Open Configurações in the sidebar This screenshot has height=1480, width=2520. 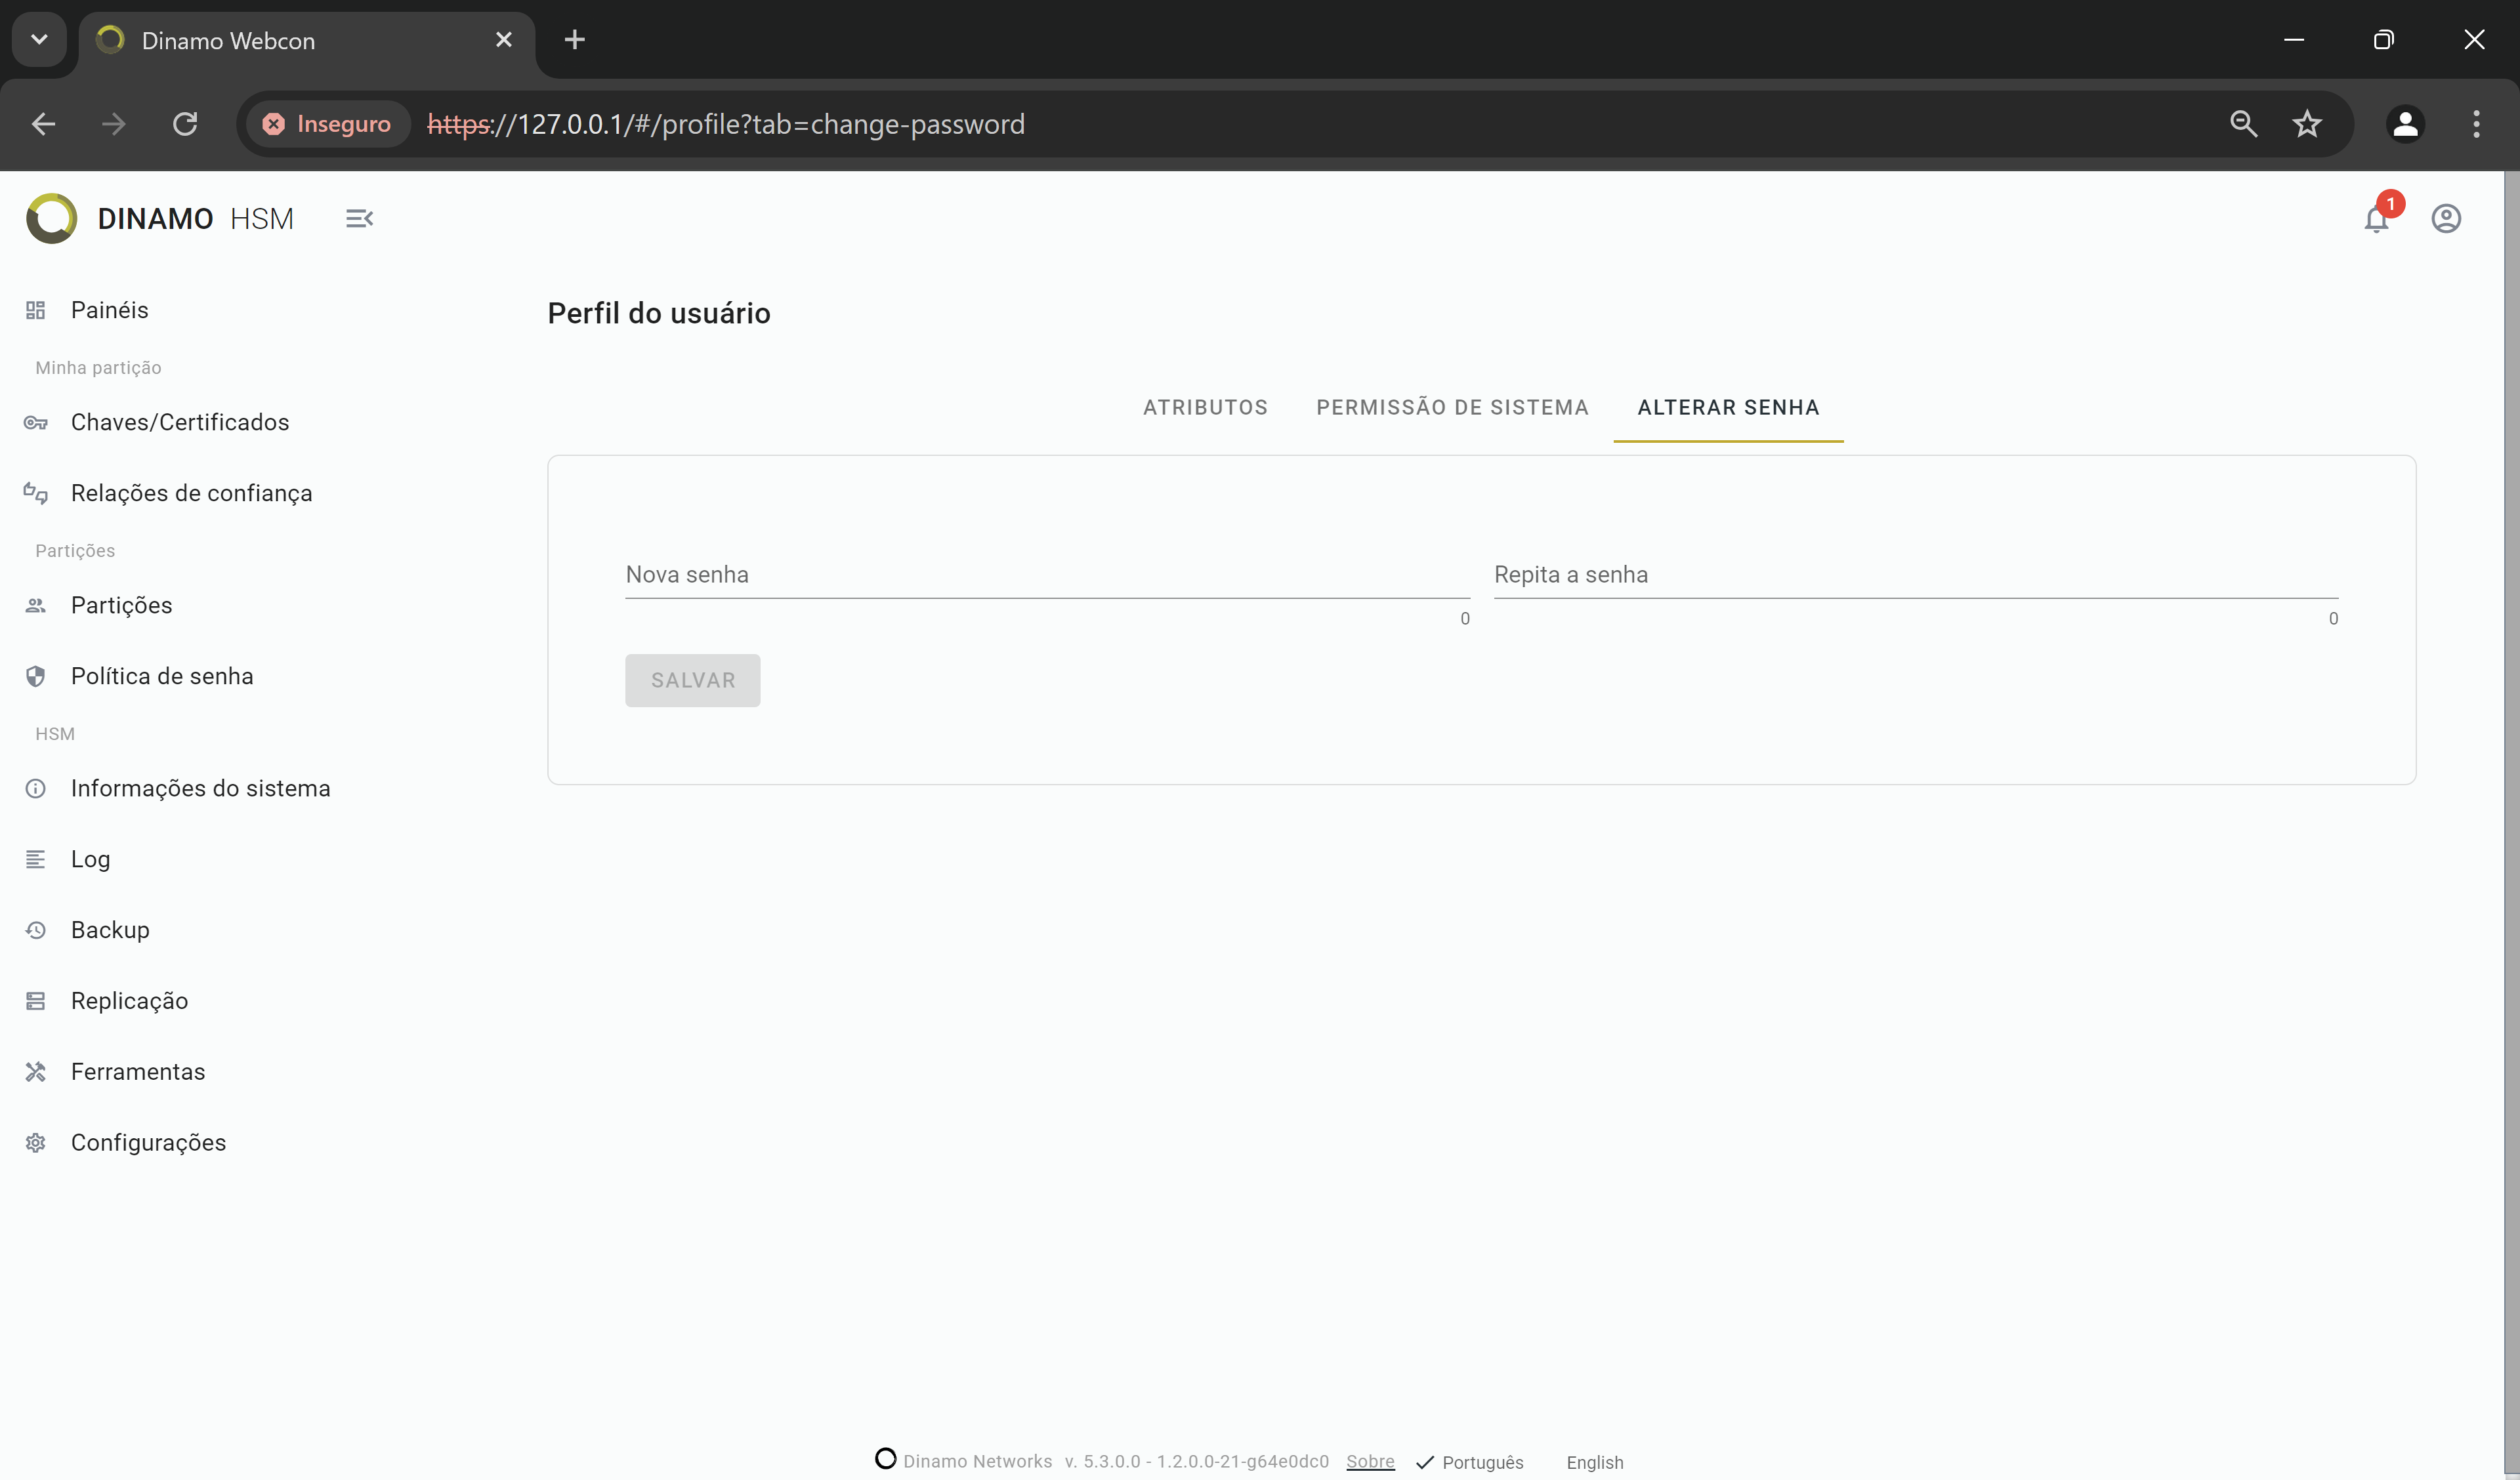[149, 1143]
